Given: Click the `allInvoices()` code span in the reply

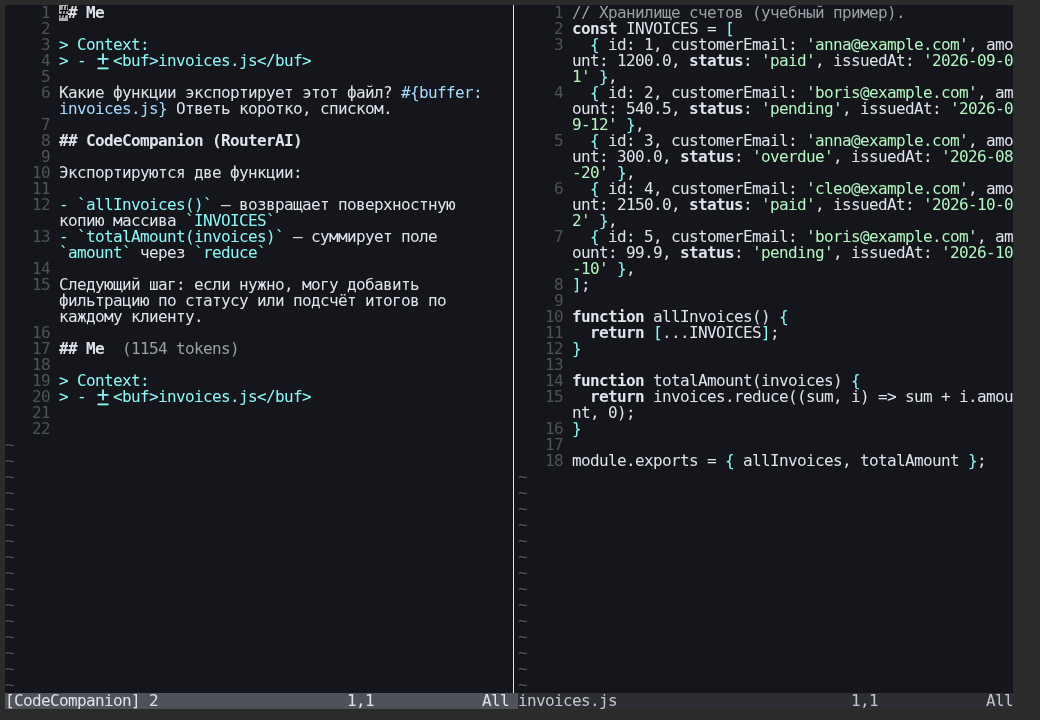Looking at the screenshot, I should [x=144, y=205].
